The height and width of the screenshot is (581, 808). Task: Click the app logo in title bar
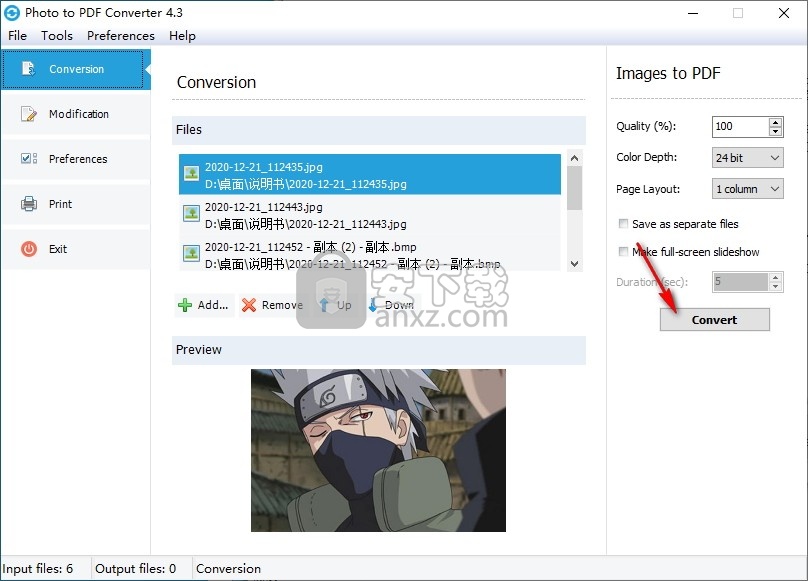click(12, 13)
